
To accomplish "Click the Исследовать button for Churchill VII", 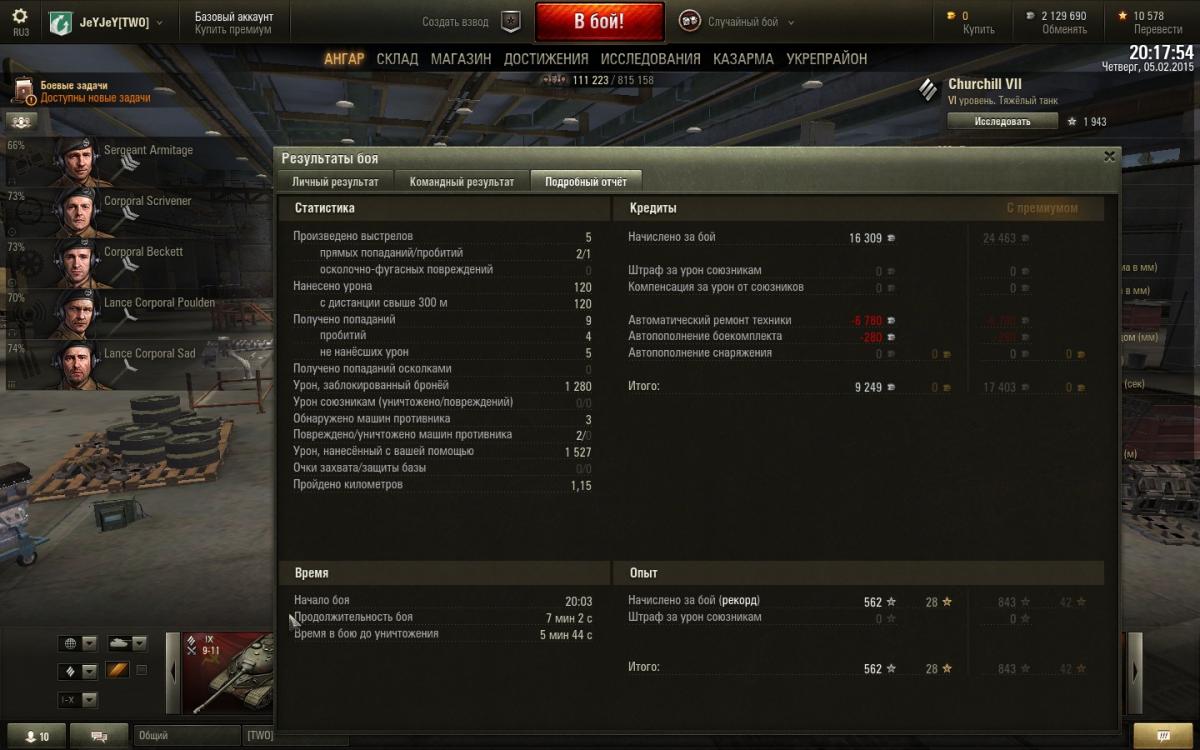I will pyautogui.click(x=1002, y=121).
